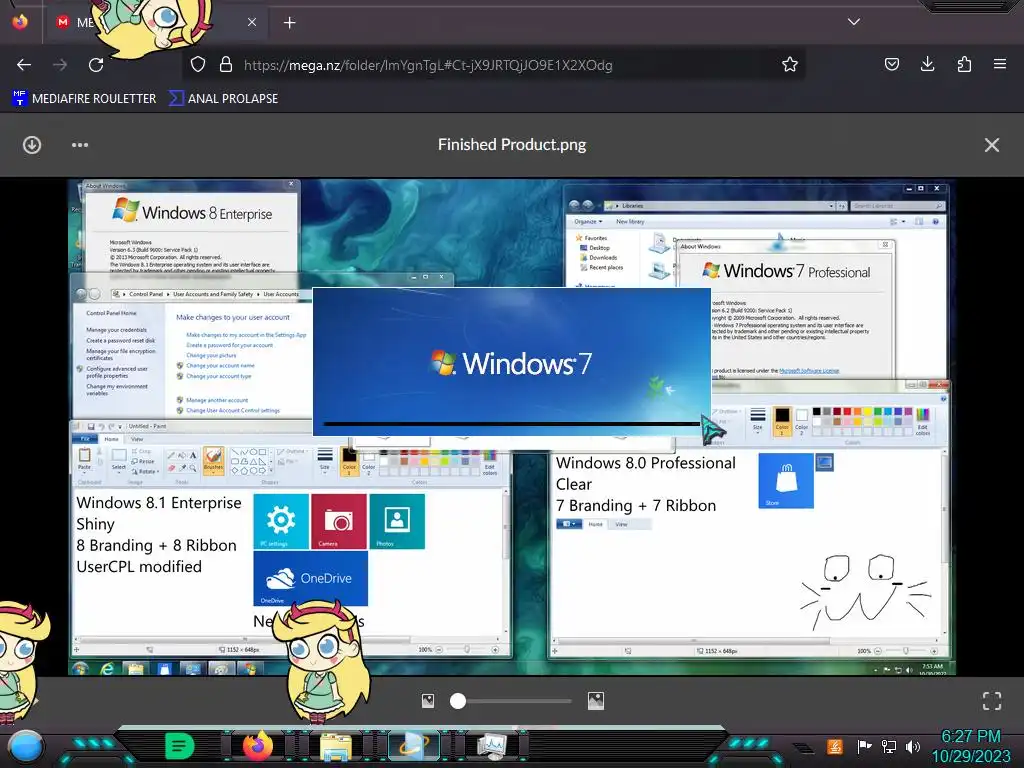
Task: Click the previewed Windows 7 screenshot image
Action: 511,427
